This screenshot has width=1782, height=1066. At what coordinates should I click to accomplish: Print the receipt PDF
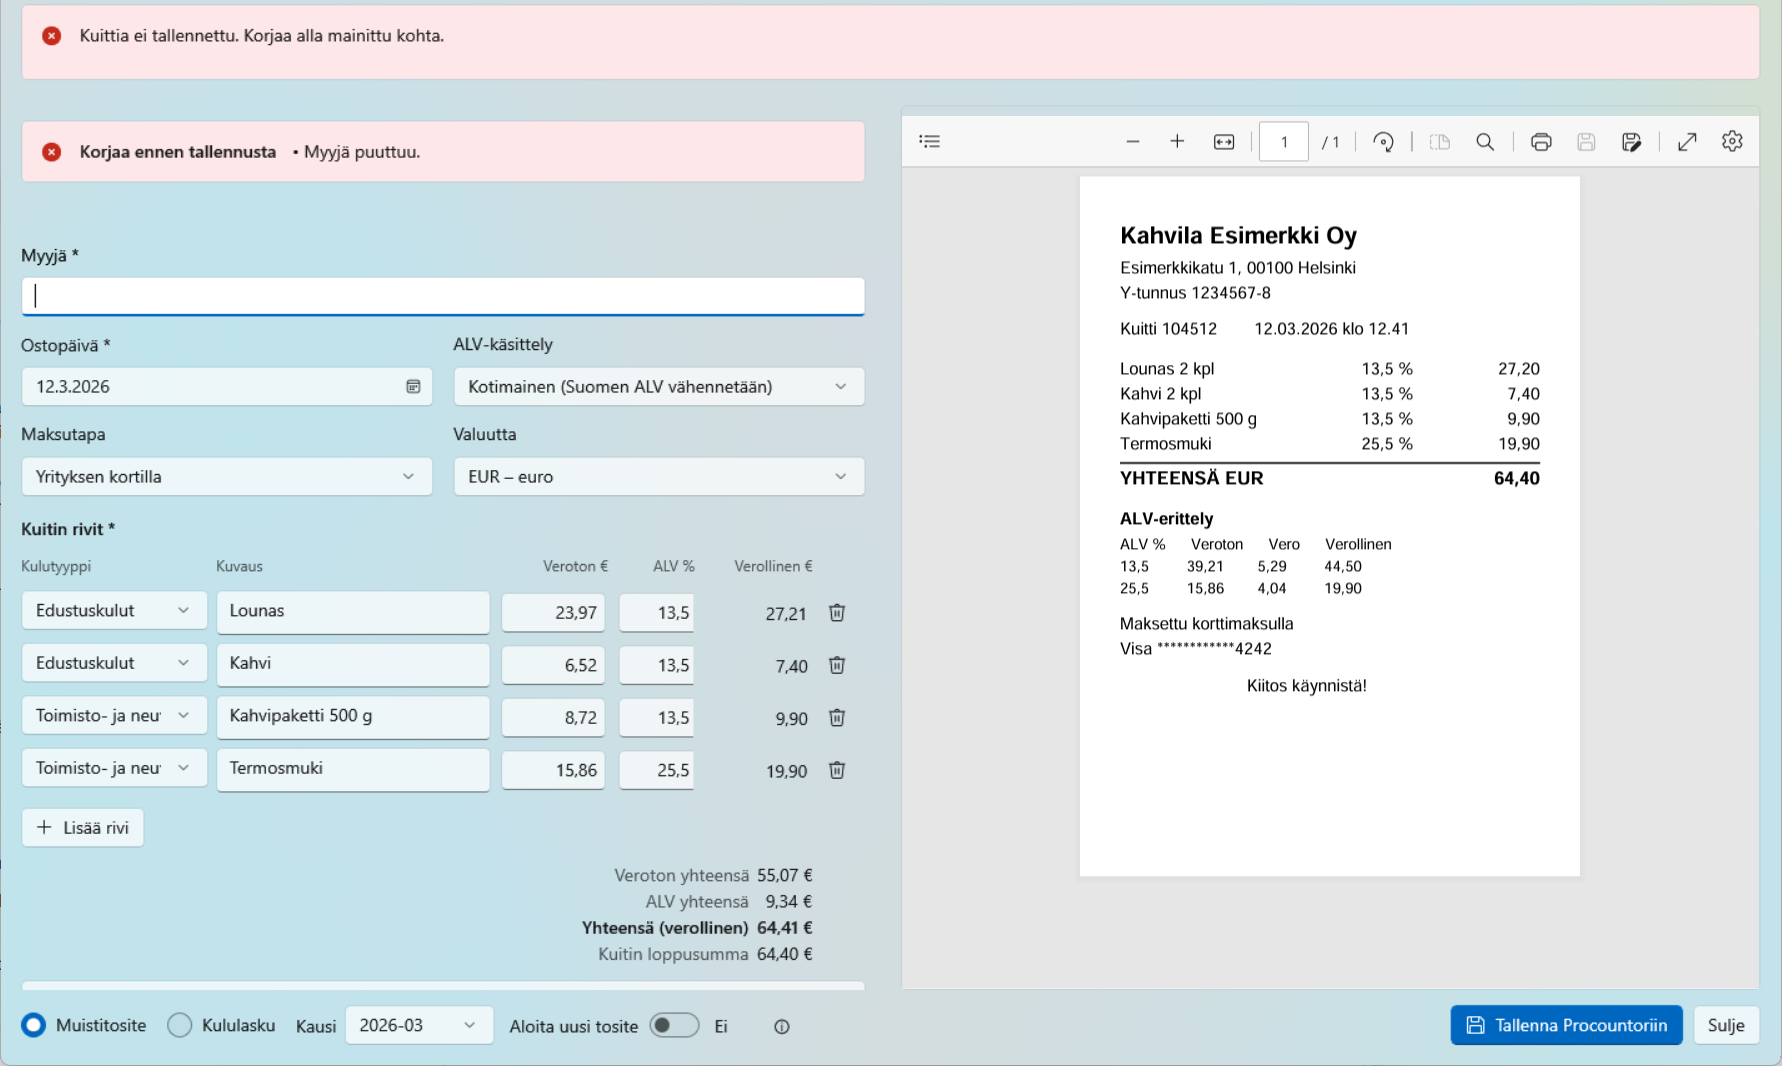click(x=1541, y=142)
